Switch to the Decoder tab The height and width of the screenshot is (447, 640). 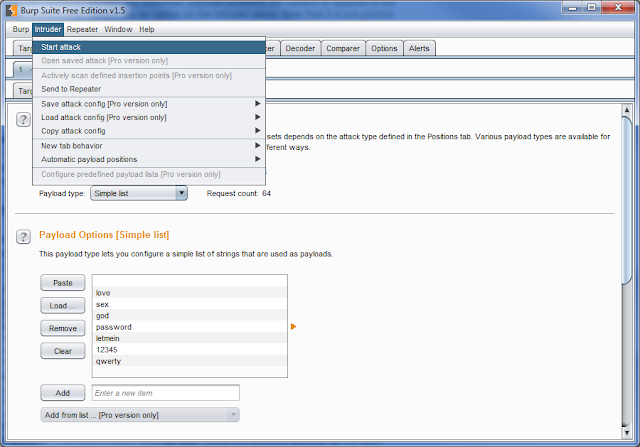[300, 48]
